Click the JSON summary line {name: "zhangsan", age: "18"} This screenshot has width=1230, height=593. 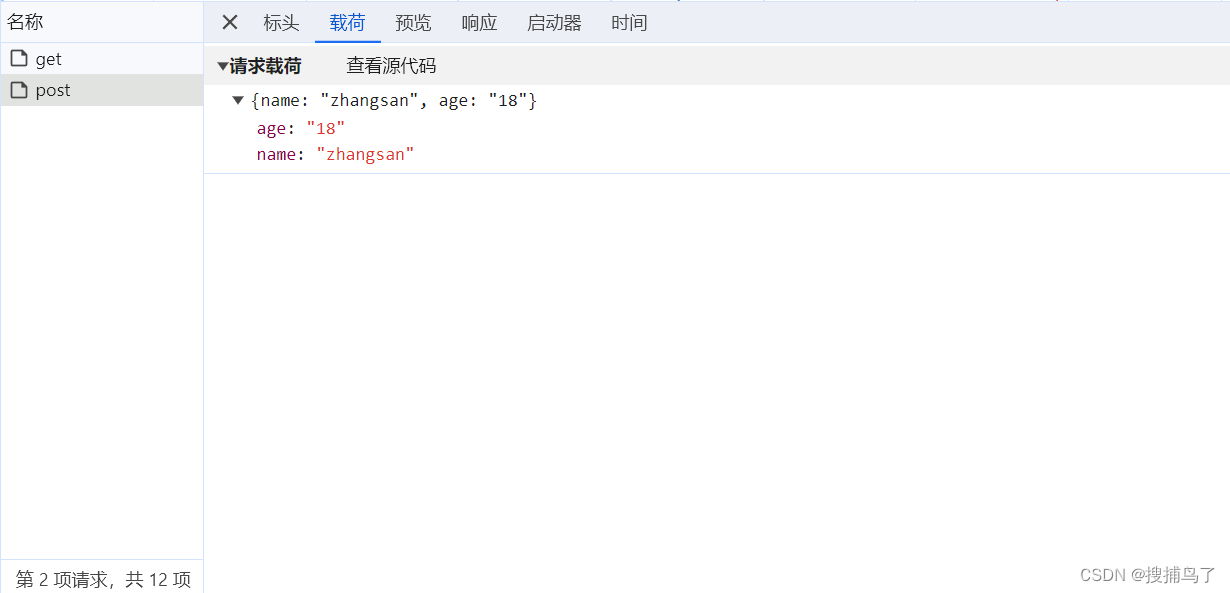pyautogui.click(x=394, y=100)
